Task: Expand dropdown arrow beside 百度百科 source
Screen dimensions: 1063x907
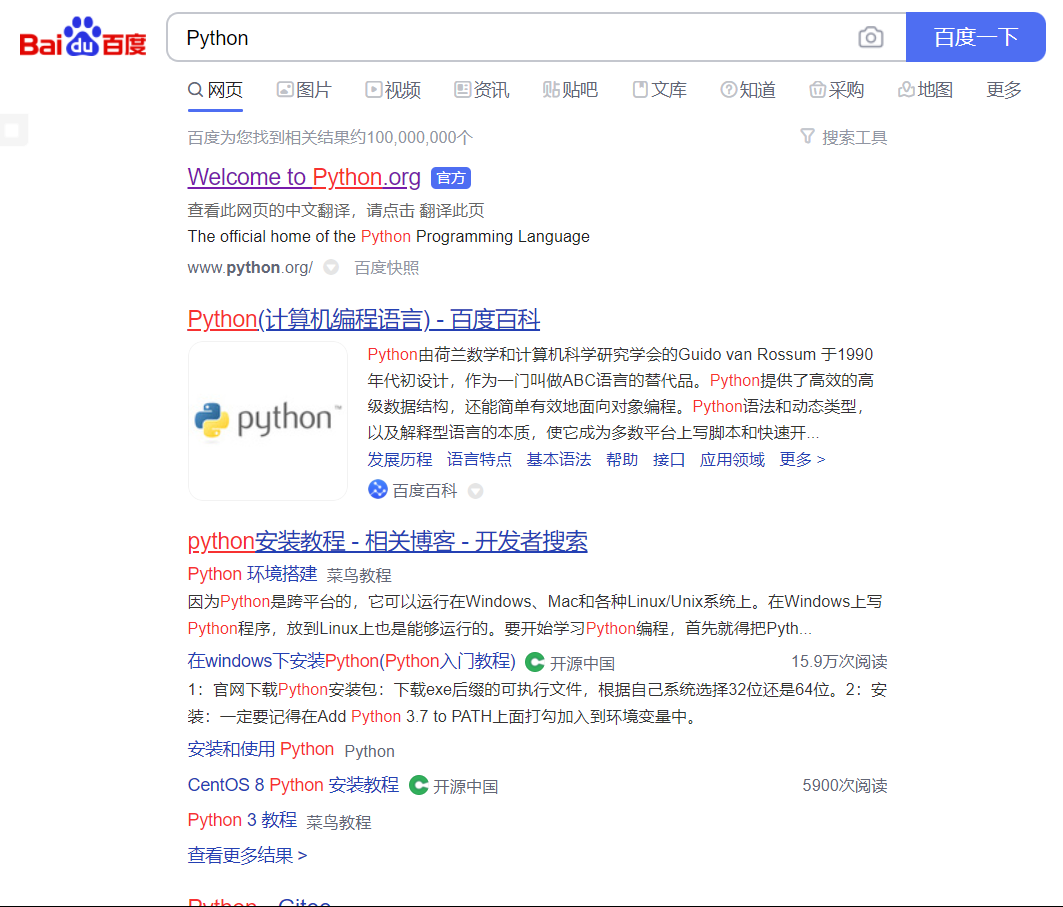Action: 476,491
